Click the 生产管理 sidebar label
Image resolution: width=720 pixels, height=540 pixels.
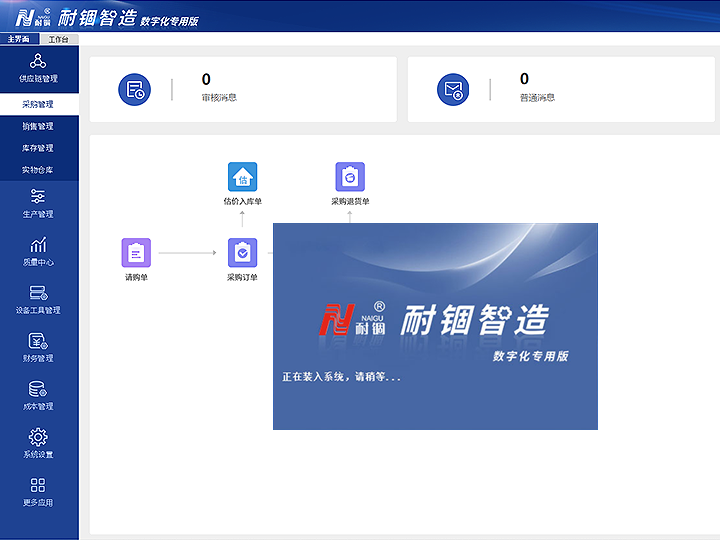tap(39, 214)
